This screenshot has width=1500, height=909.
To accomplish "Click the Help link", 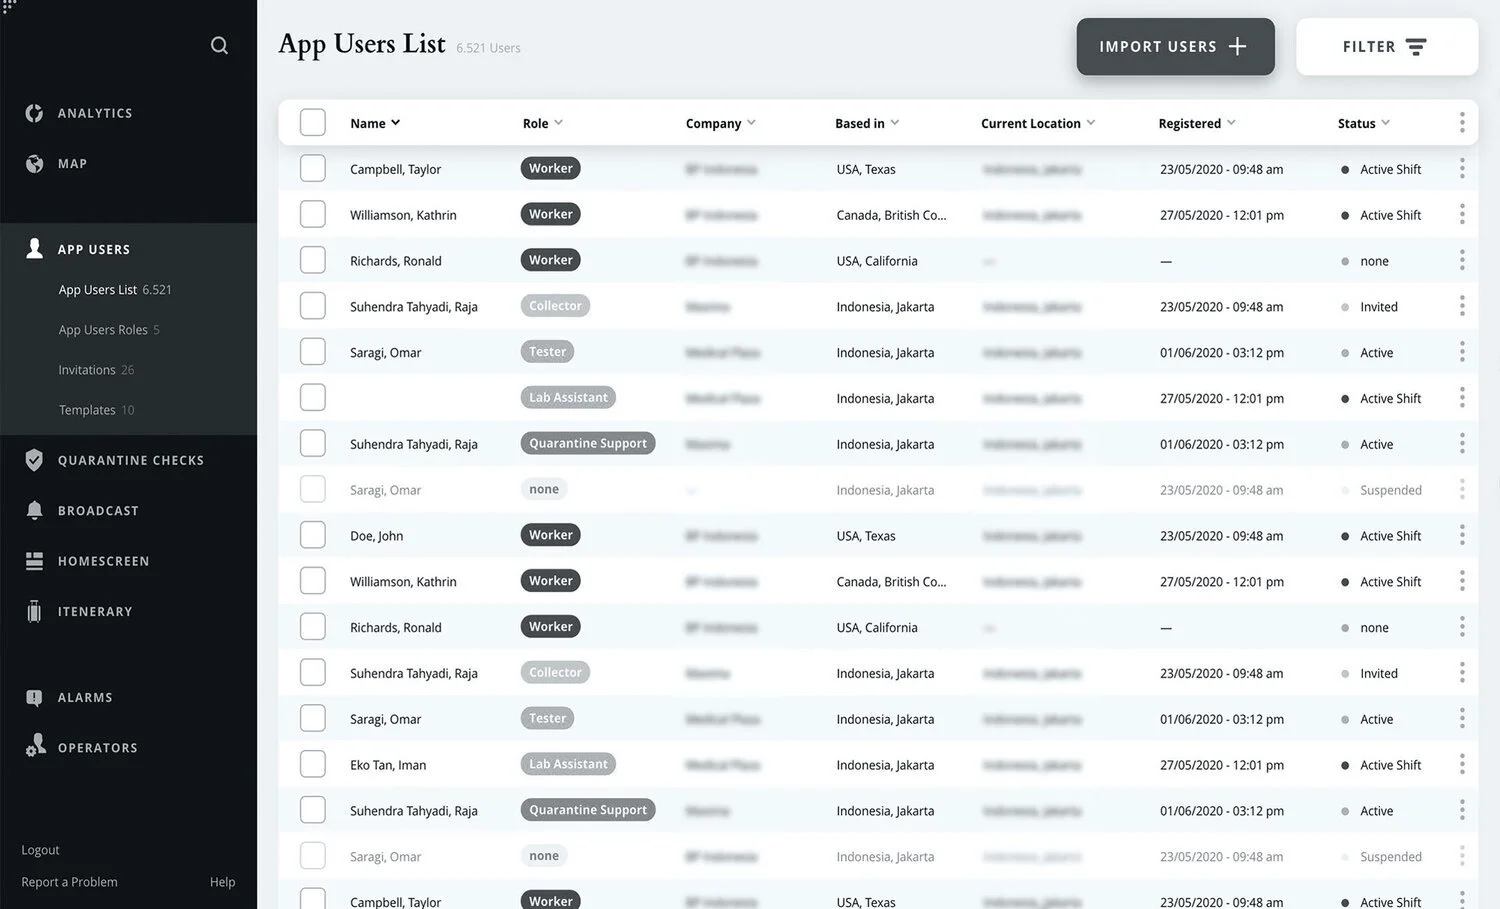I will [223, 882].
